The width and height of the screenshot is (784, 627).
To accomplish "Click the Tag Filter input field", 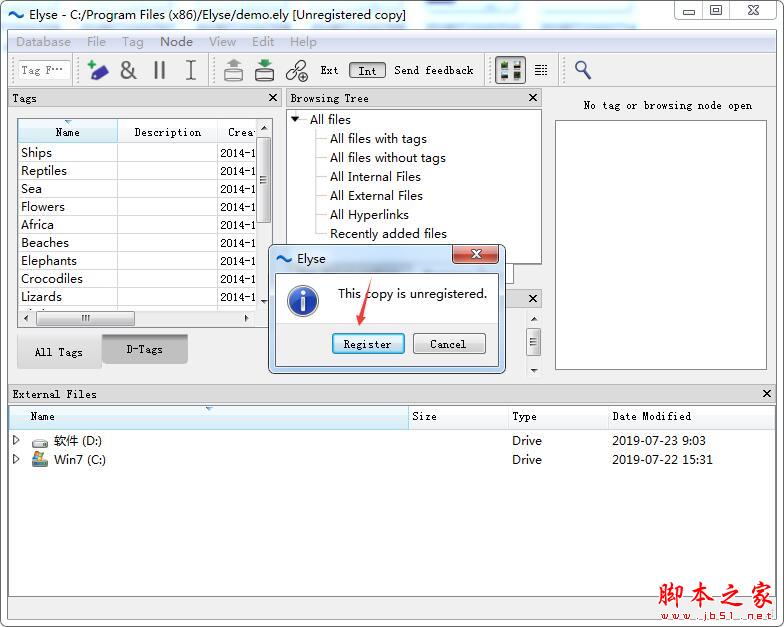I will pos(43,70).
